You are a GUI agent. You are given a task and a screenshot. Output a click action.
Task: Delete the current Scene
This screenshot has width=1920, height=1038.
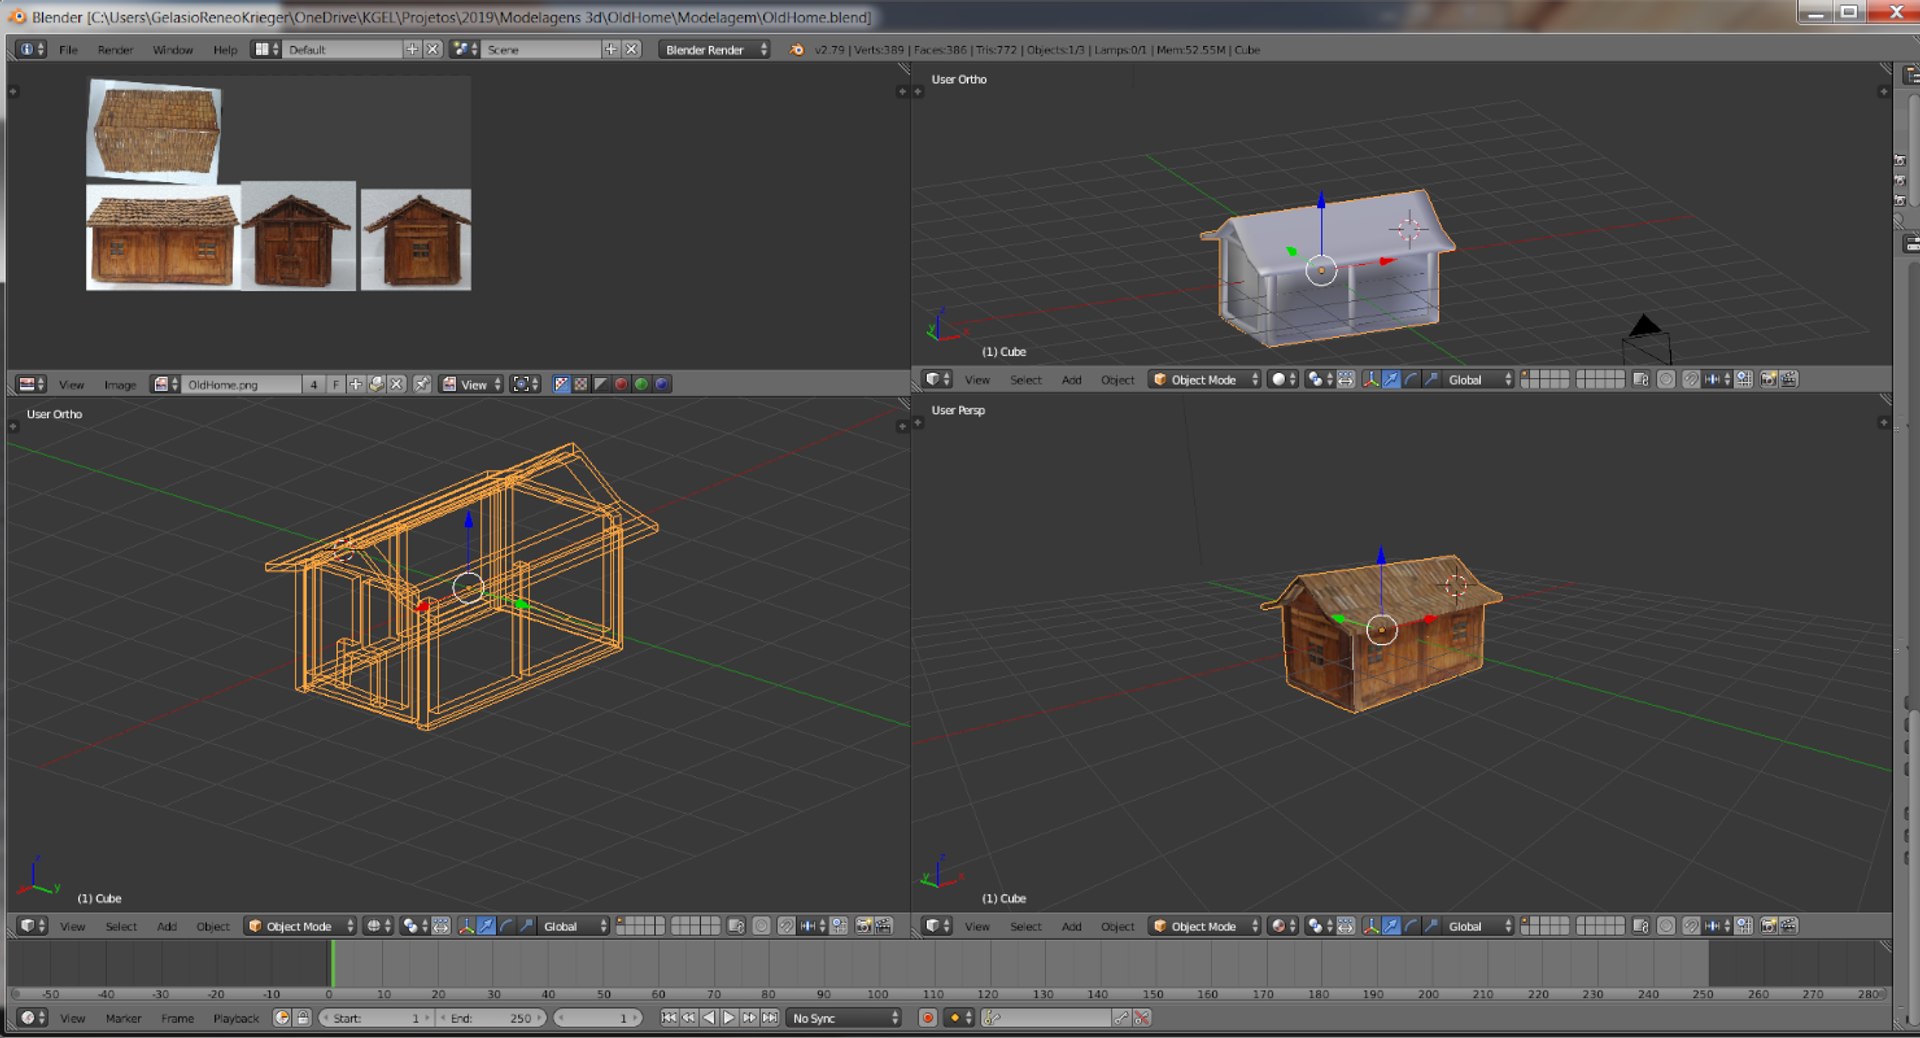[631, 49]
